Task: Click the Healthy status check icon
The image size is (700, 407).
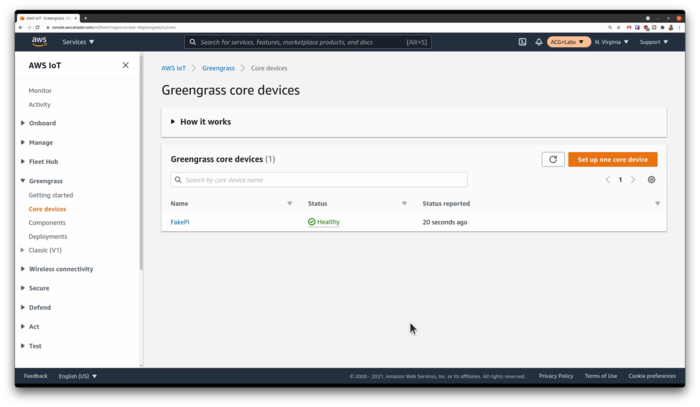Action: (312, 222)
